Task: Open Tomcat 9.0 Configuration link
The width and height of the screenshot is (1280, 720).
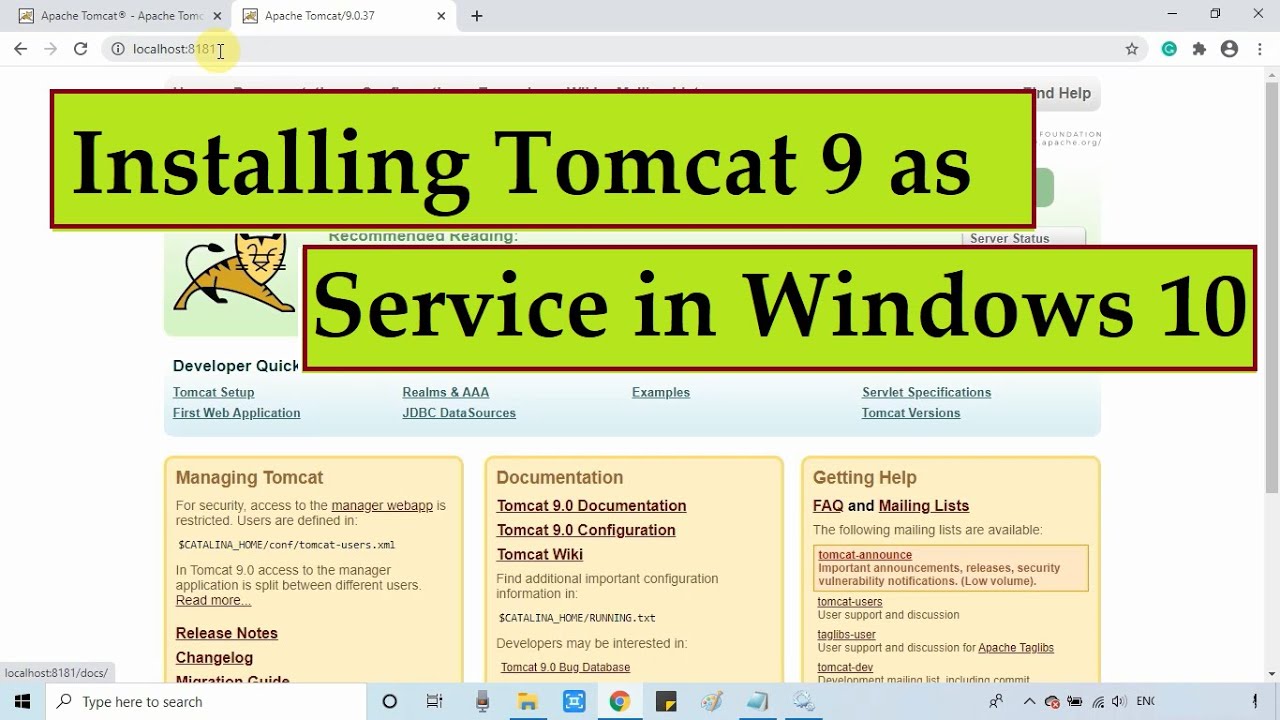Action: (586, 530)
